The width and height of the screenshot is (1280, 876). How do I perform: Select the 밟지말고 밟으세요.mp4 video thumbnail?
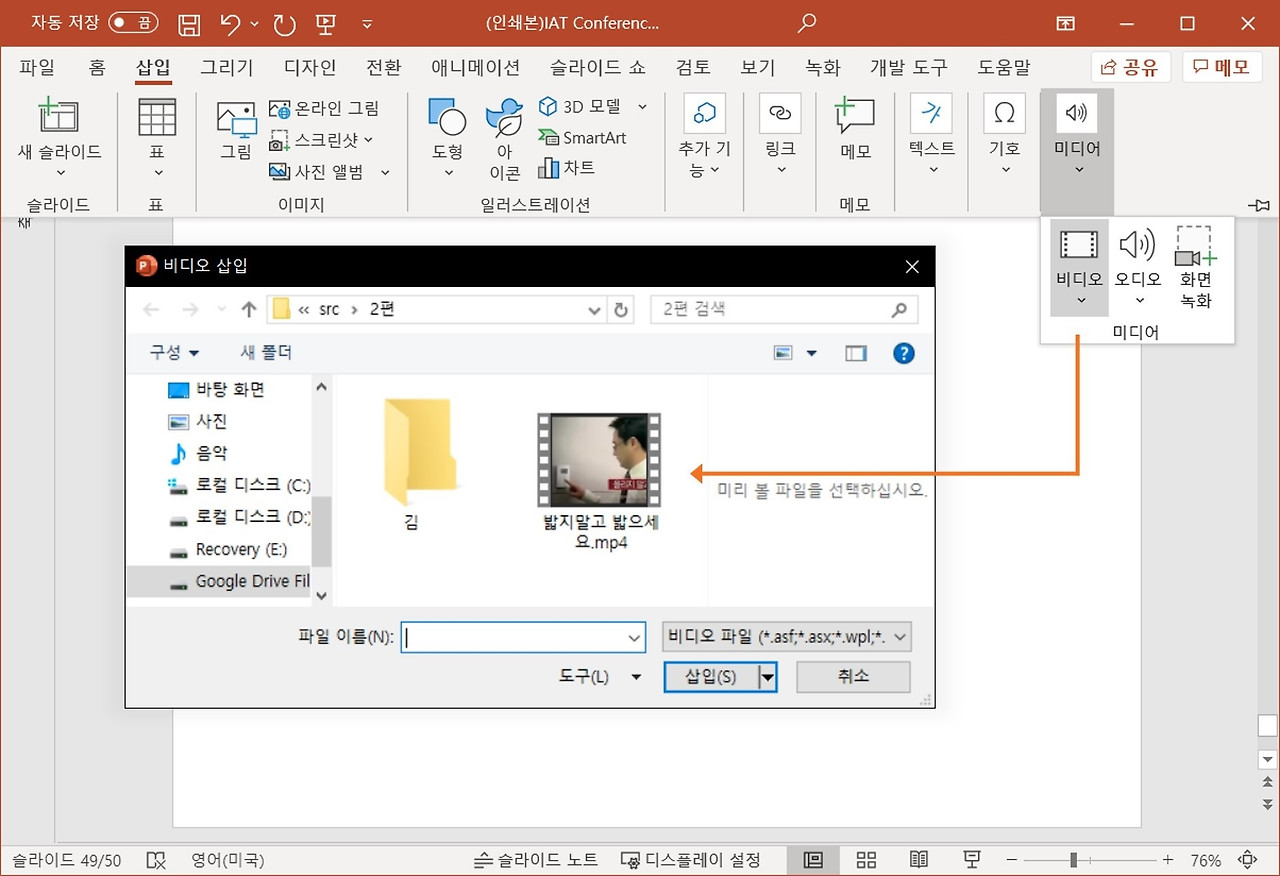click(599, 460)
